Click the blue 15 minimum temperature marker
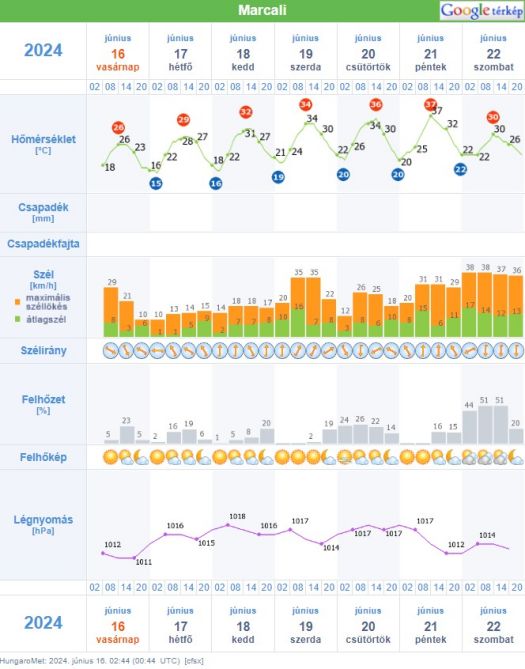This screenshot has width=525, height=669. (x=156, y=183)
